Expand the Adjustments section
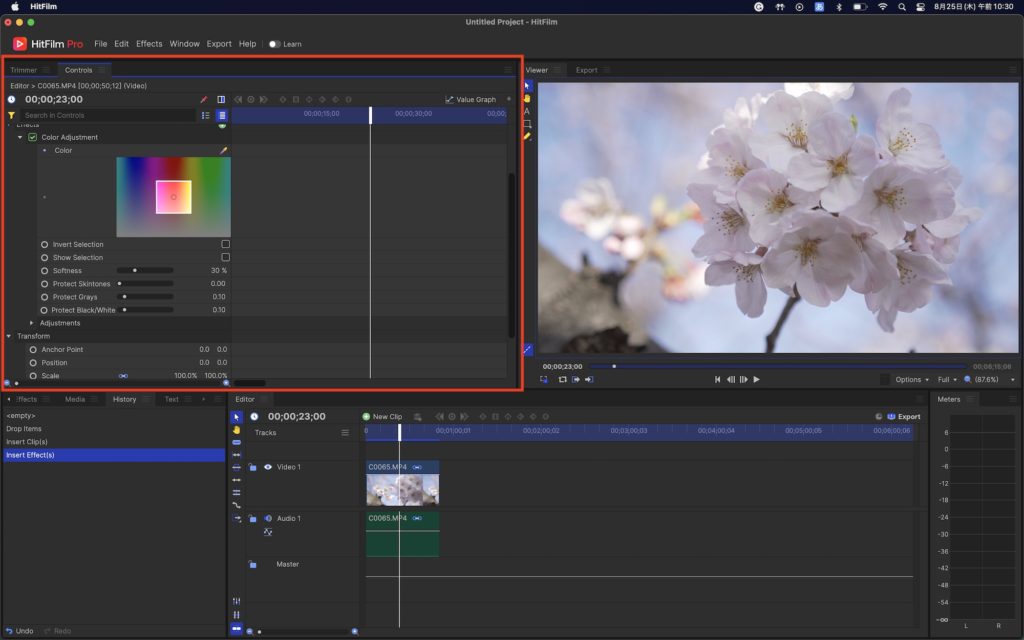 coord(31,323)
